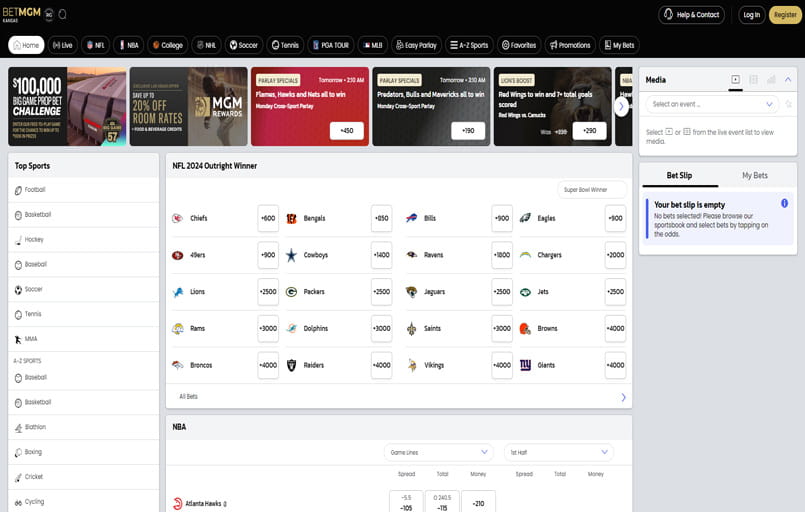Open the PGA TOUR nav tab
This screenshot has width=805, height=512.
331,45
